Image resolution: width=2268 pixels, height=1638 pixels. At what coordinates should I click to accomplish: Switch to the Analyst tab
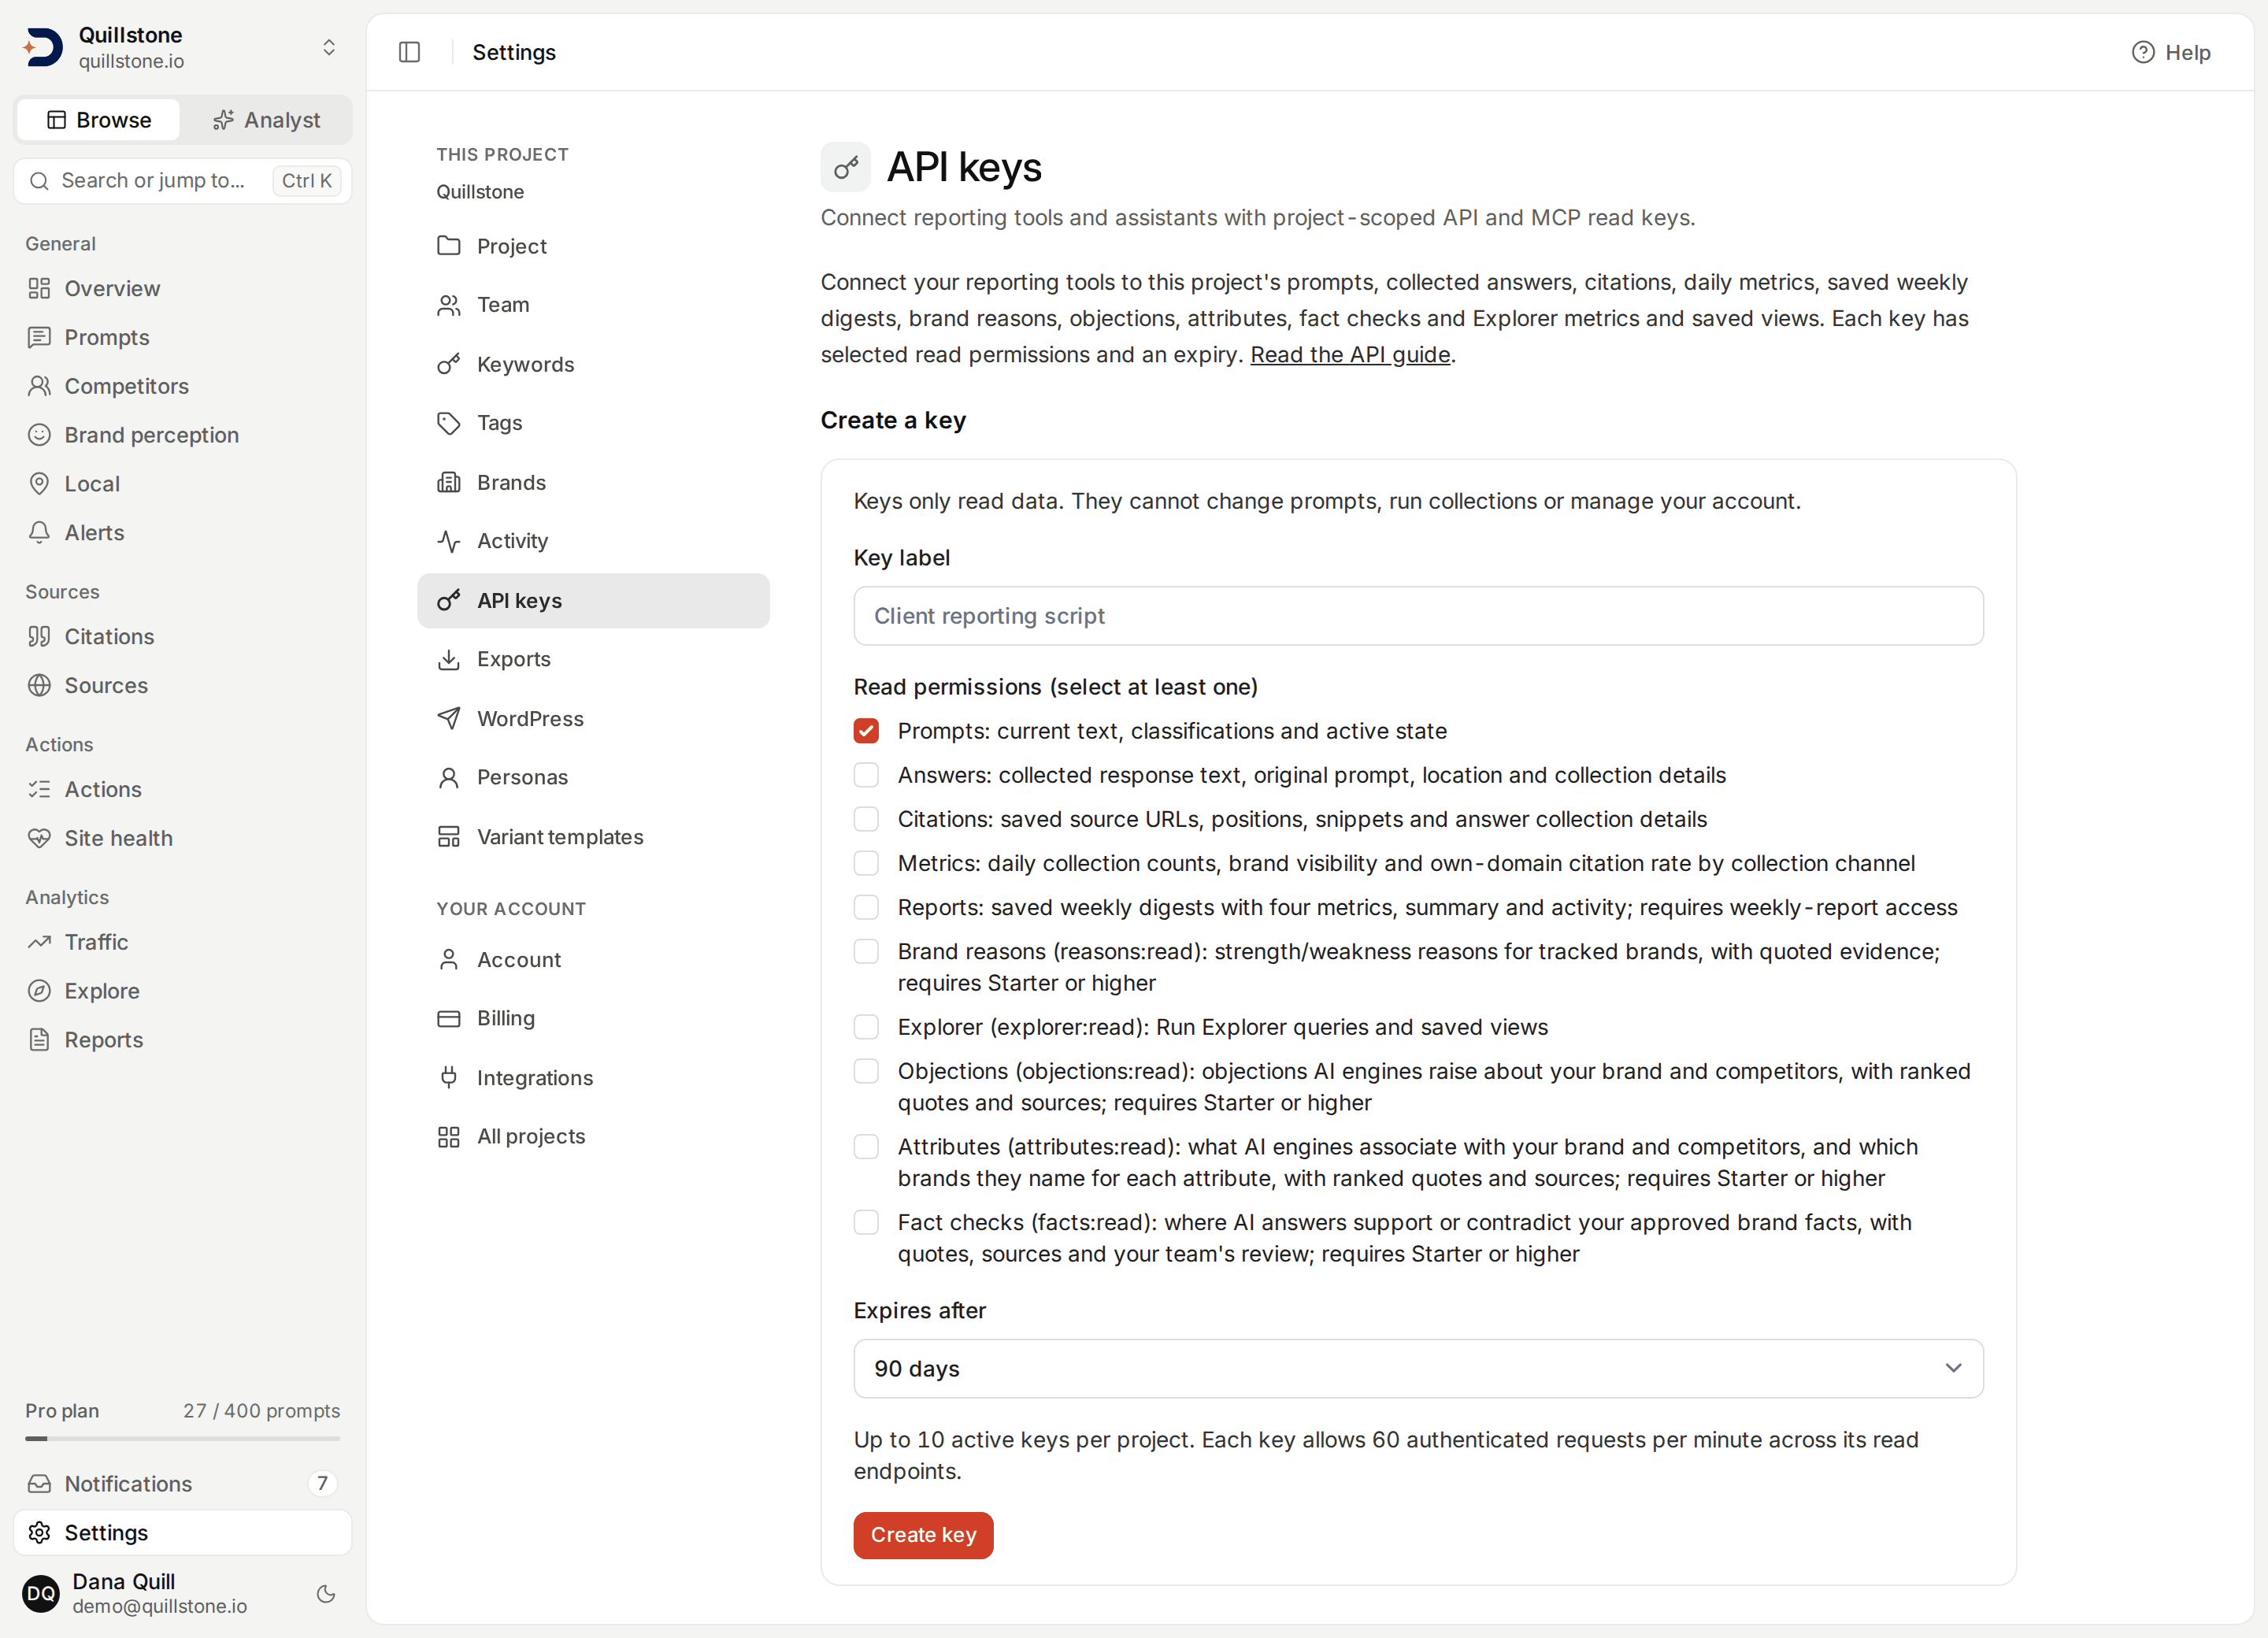(x=266, y=120)
